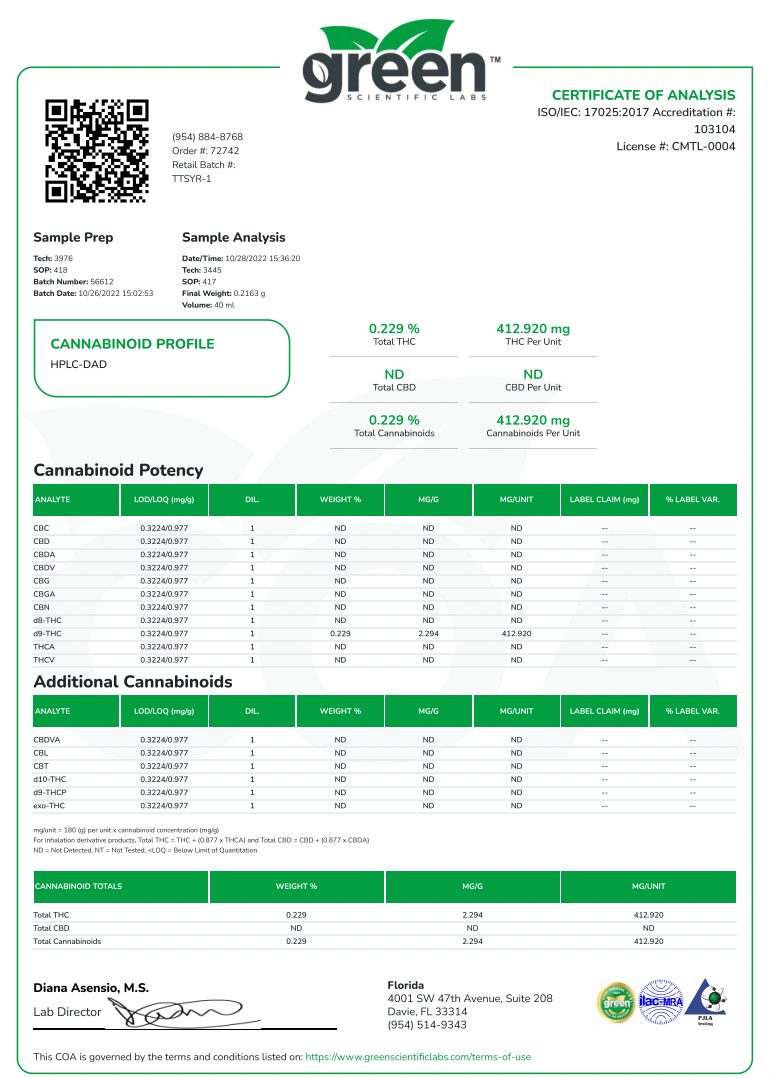Image resolution: width=770 pixels, height=1078 pixels.
Task: Click the 412.920 mg THC Per Unit value
Action: [533, 329]
